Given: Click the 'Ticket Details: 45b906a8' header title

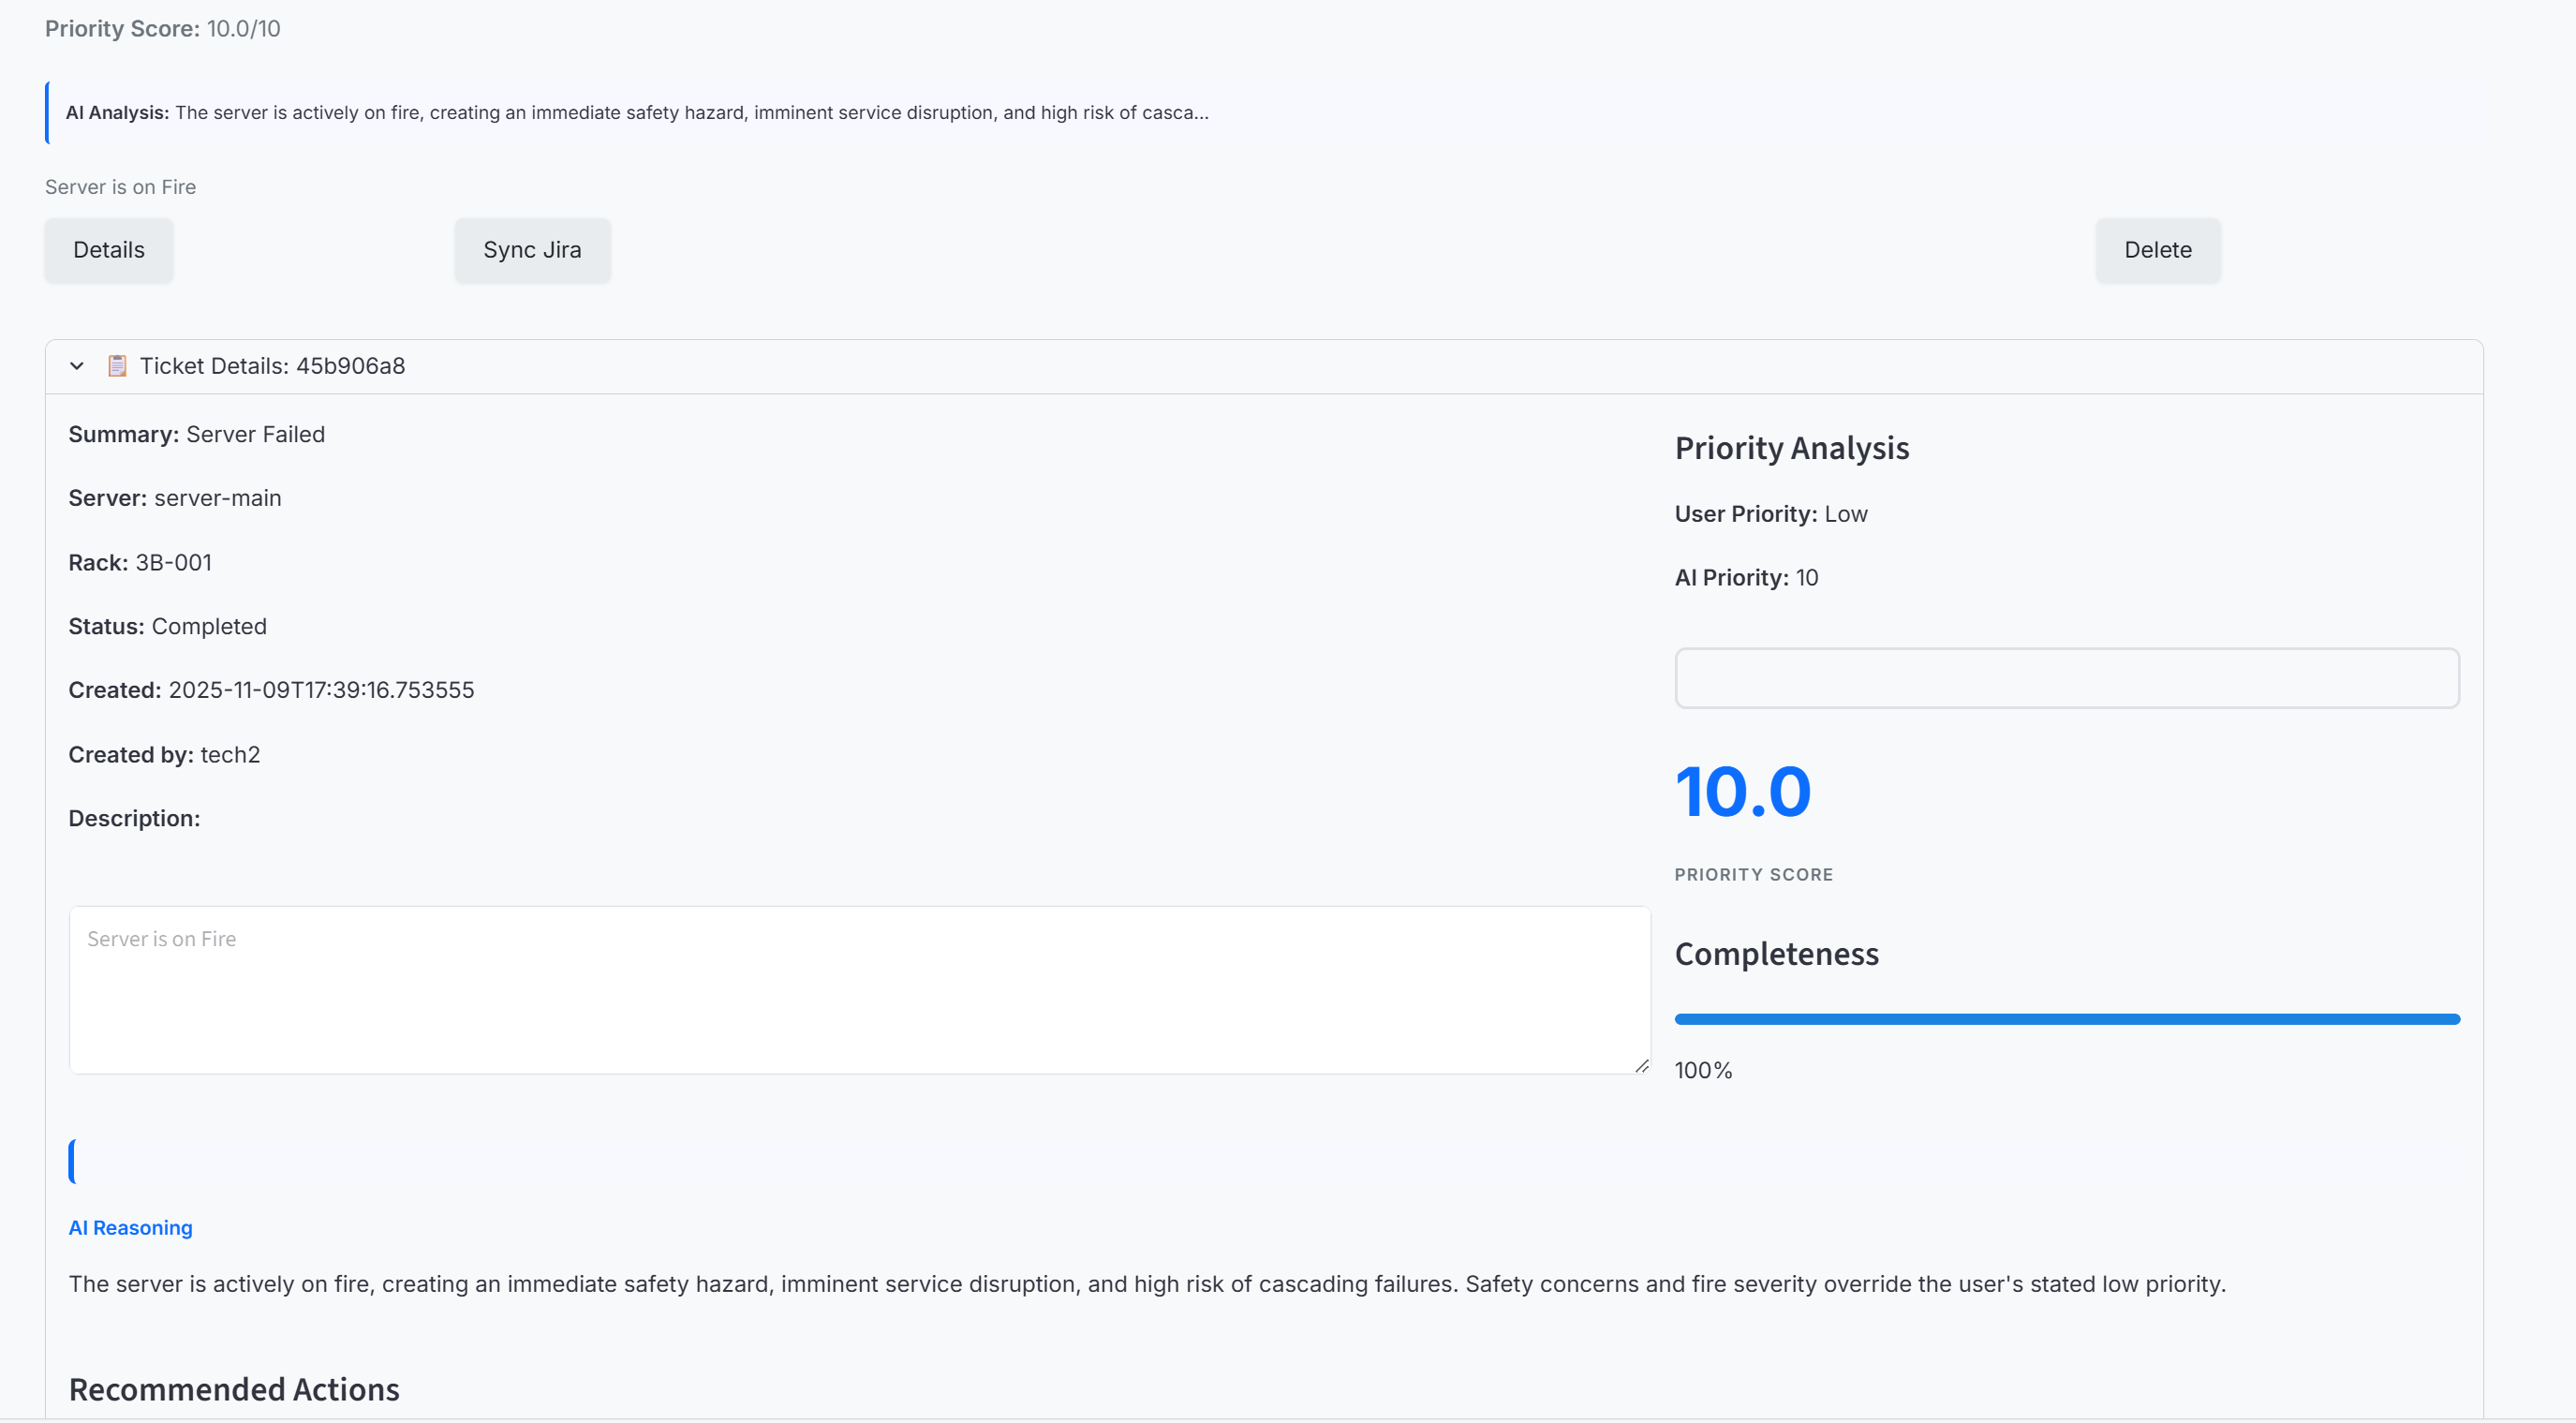Looking at the screenshot, I should (272, 366).
